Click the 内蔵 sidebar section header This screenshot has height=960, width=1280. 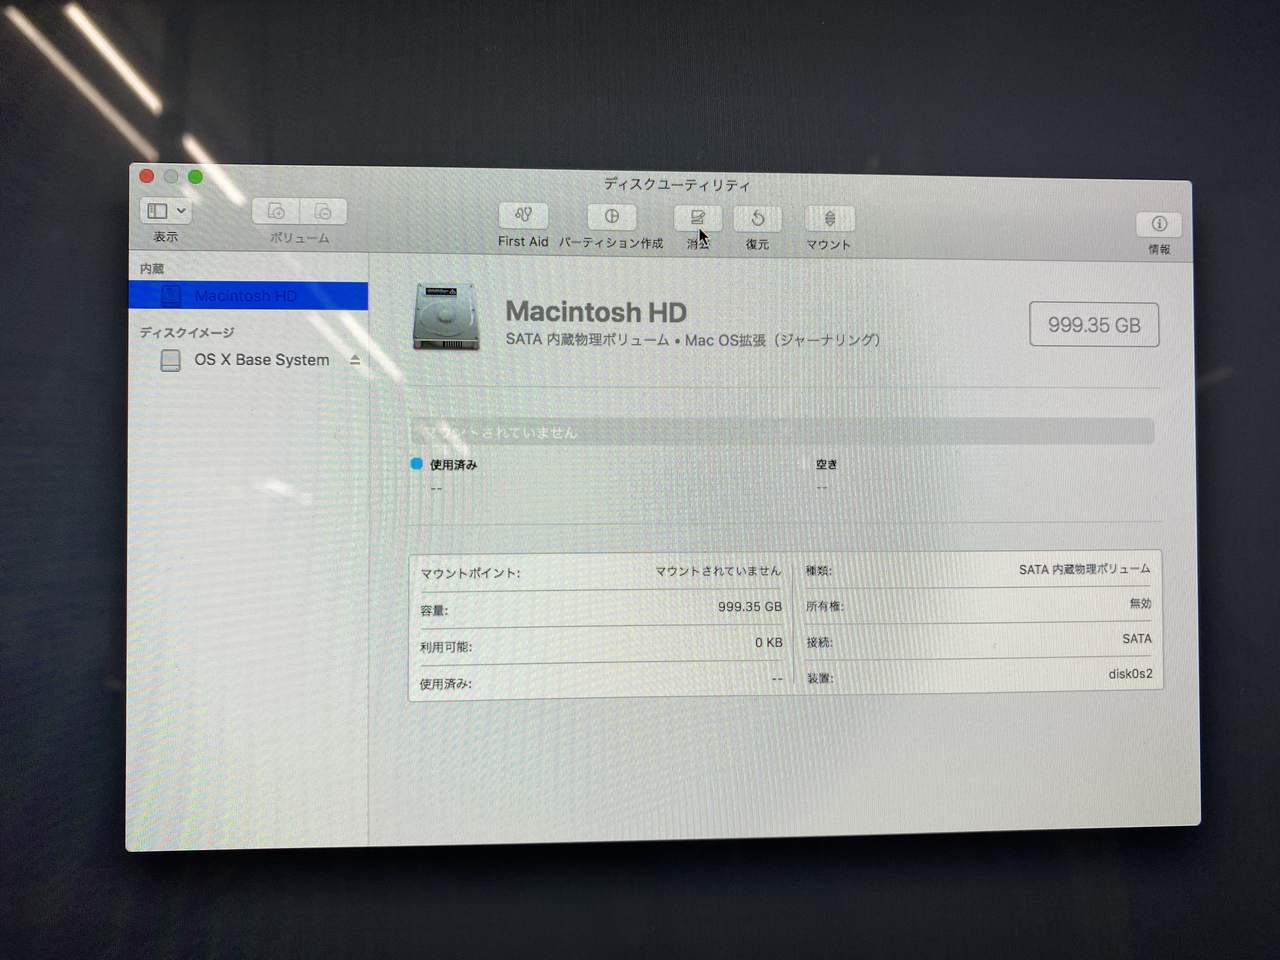tap(152, 269)
